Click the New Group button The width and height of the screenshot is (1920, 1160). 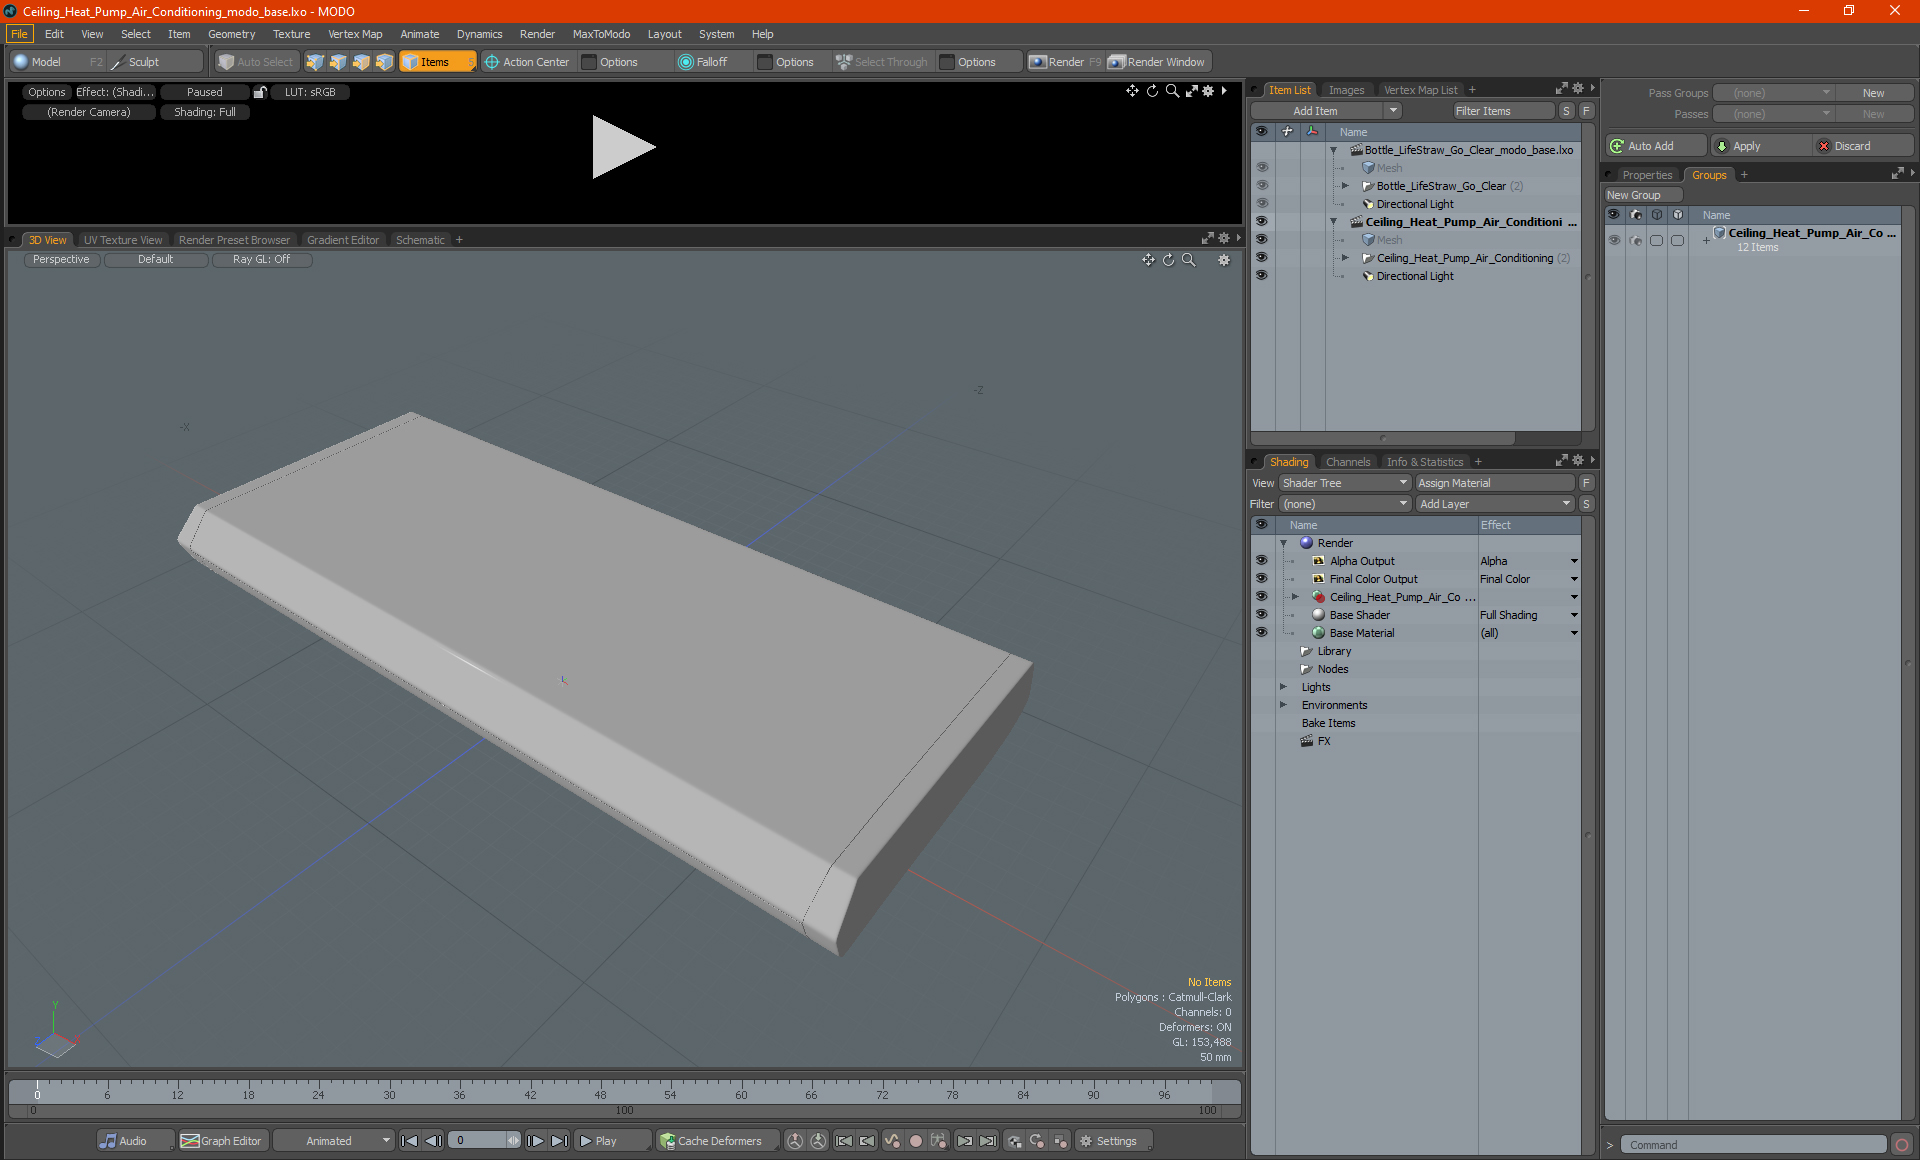[x=1643, y=195]
